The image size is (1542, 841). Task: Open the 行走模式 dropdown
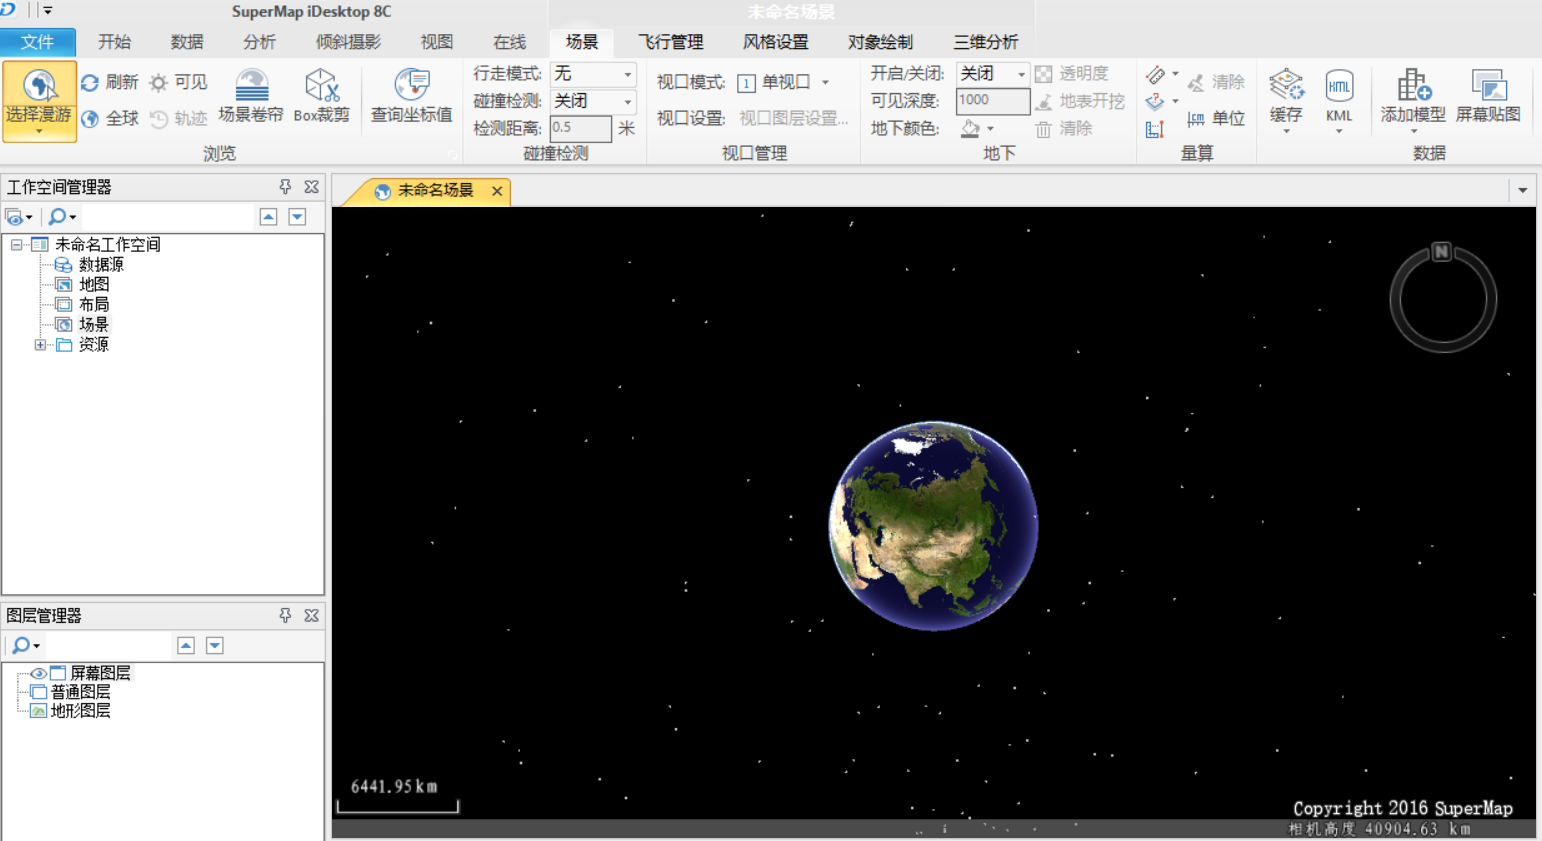[x=627, y=74]
